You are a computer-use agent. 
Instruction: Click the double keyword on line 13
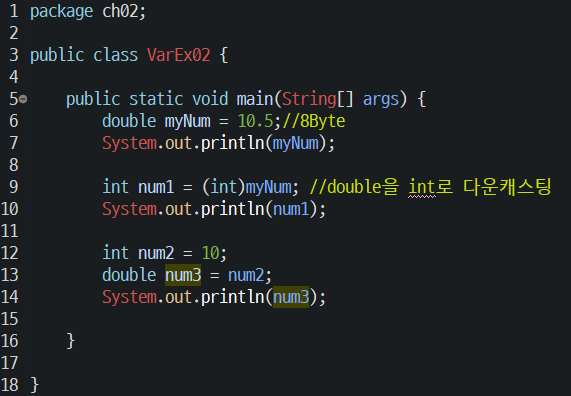click(x=129, y=275)
